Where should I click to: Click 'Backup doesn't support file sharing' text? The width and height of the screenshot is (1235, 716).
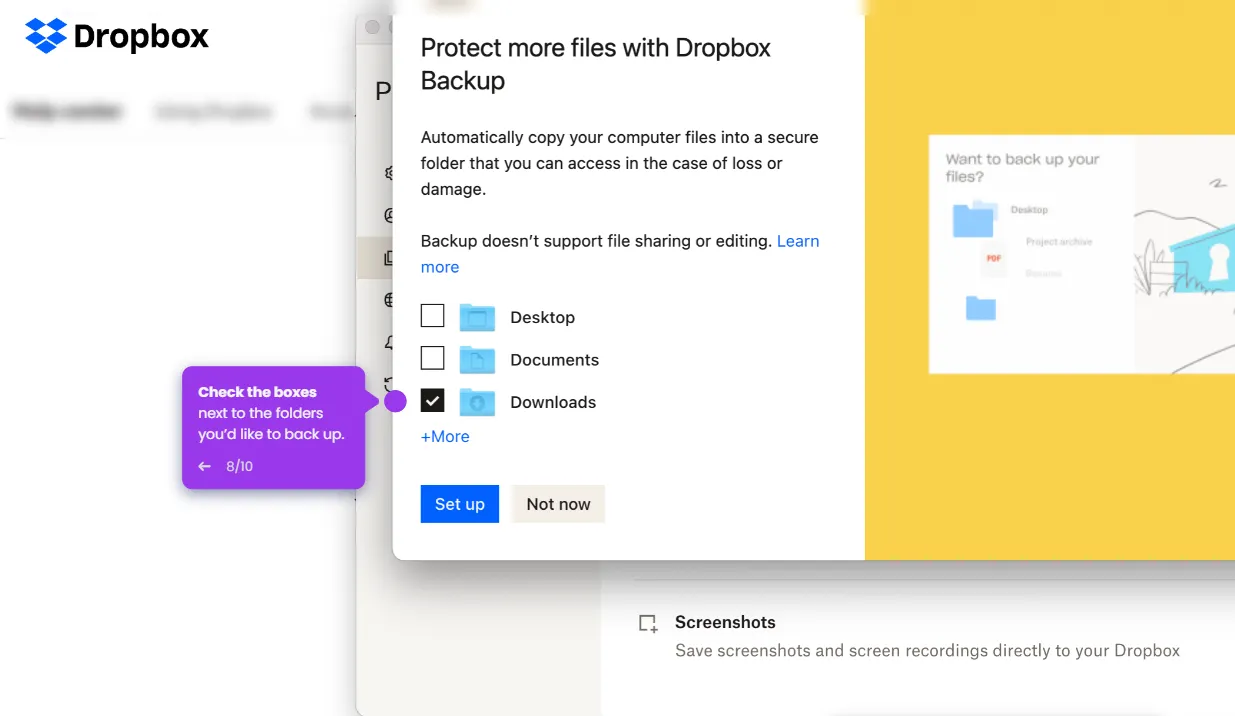[x=597, y=241]
